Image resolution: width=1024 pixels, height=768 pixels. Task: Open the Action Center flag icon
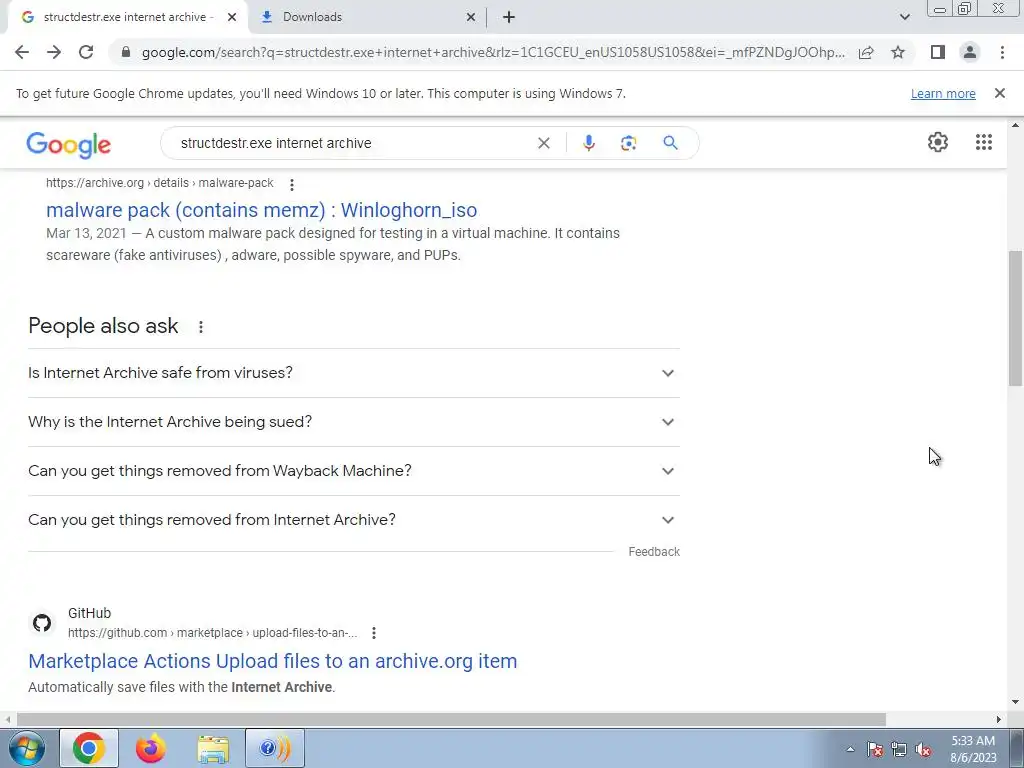pyautogui.click(x=874, y=750)
